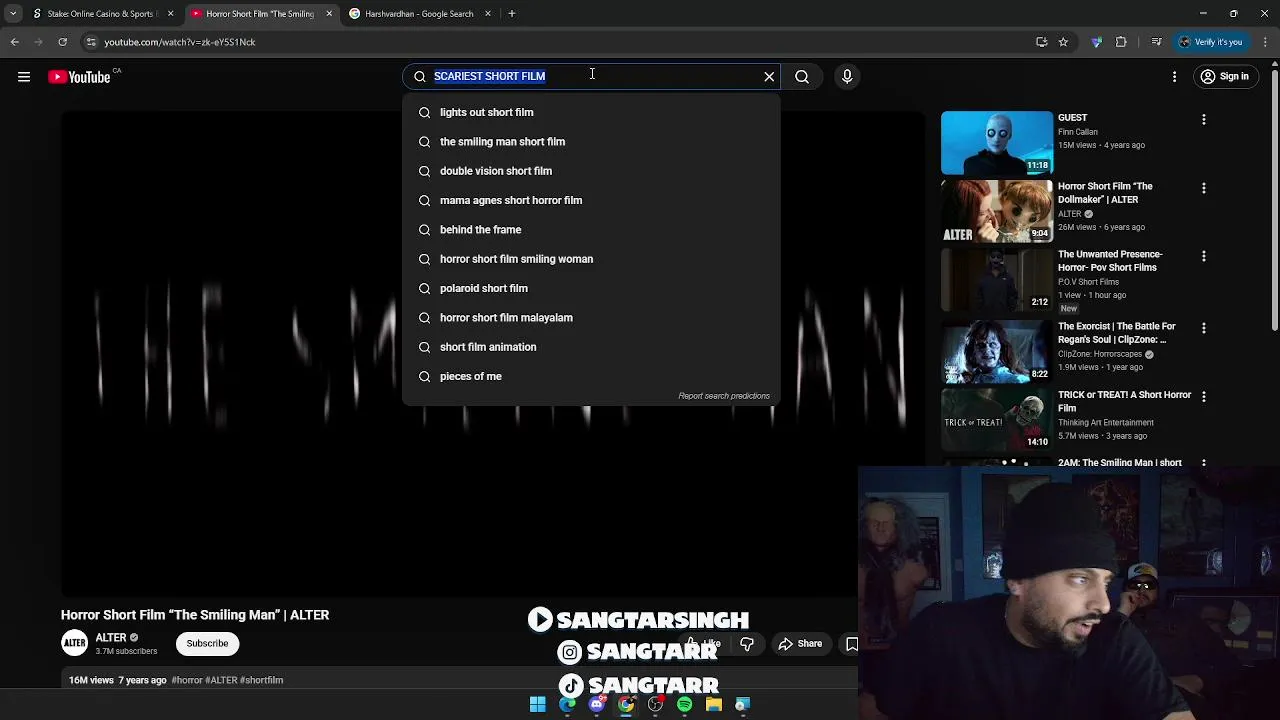Submit search with the magnifier button
This screenshot has height=720, width=1280.
(x=802, y=76)
